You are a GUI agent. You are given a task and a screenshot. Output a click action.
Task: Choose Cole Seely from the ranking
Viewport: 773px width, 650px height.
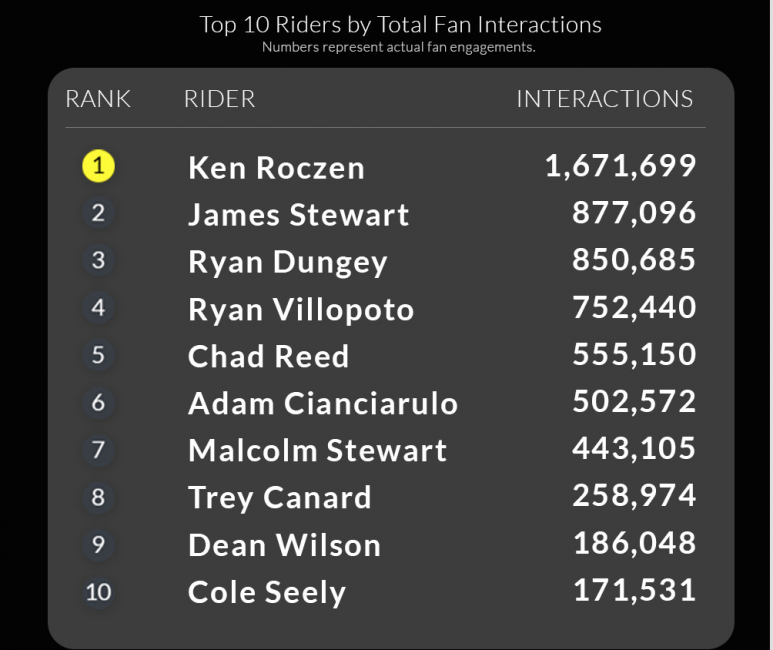tap(267, 592)
